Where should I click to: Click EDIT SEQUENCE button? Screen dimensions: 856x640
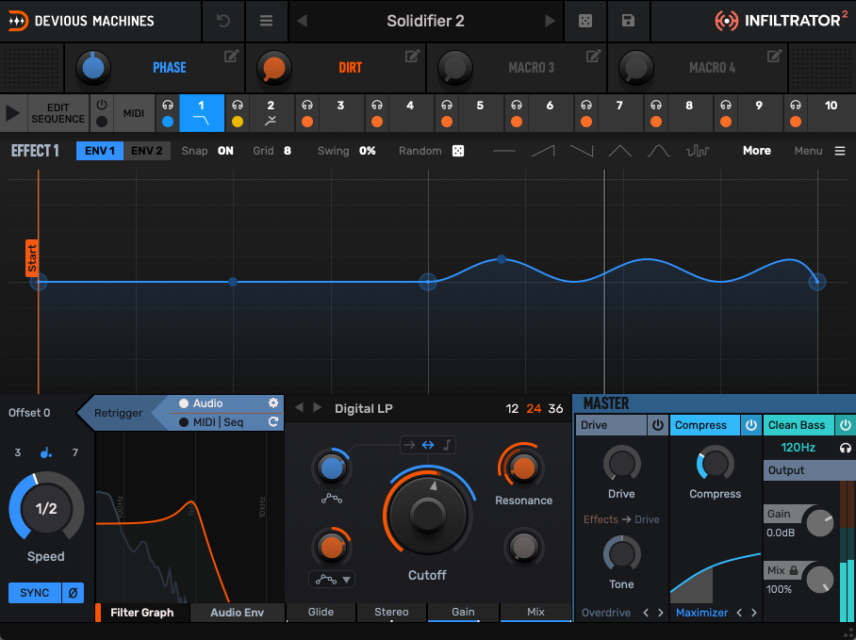point(58,113)
